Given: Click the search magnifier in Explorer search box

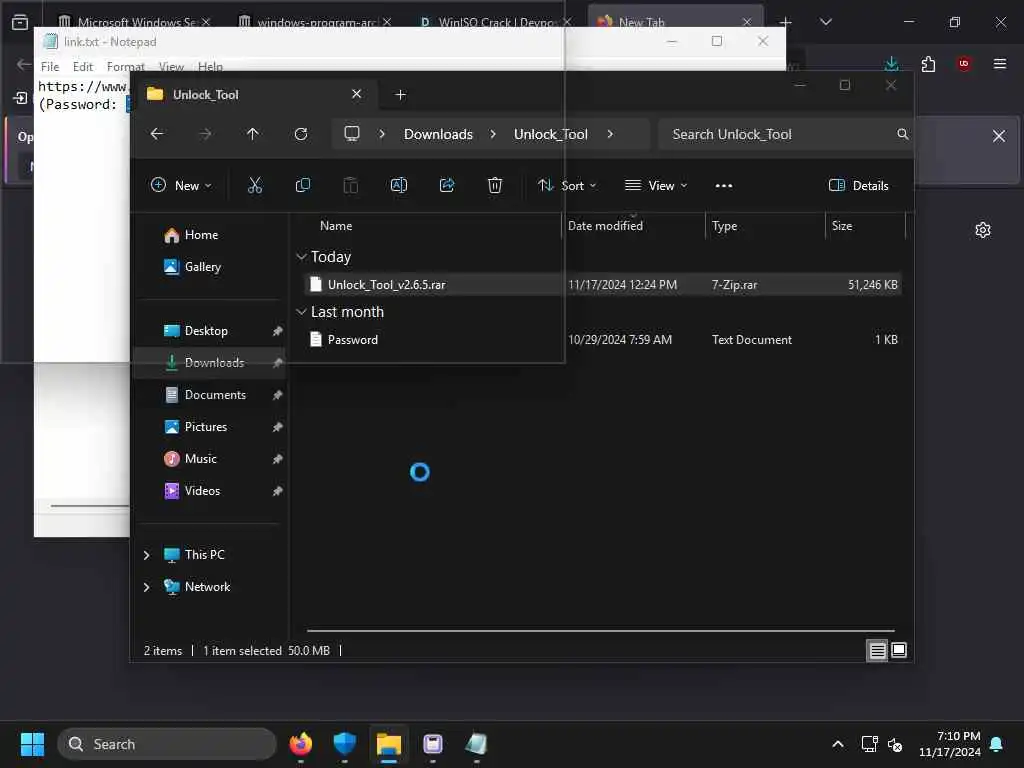Looking at the screenshot, I should coord(903,134).
